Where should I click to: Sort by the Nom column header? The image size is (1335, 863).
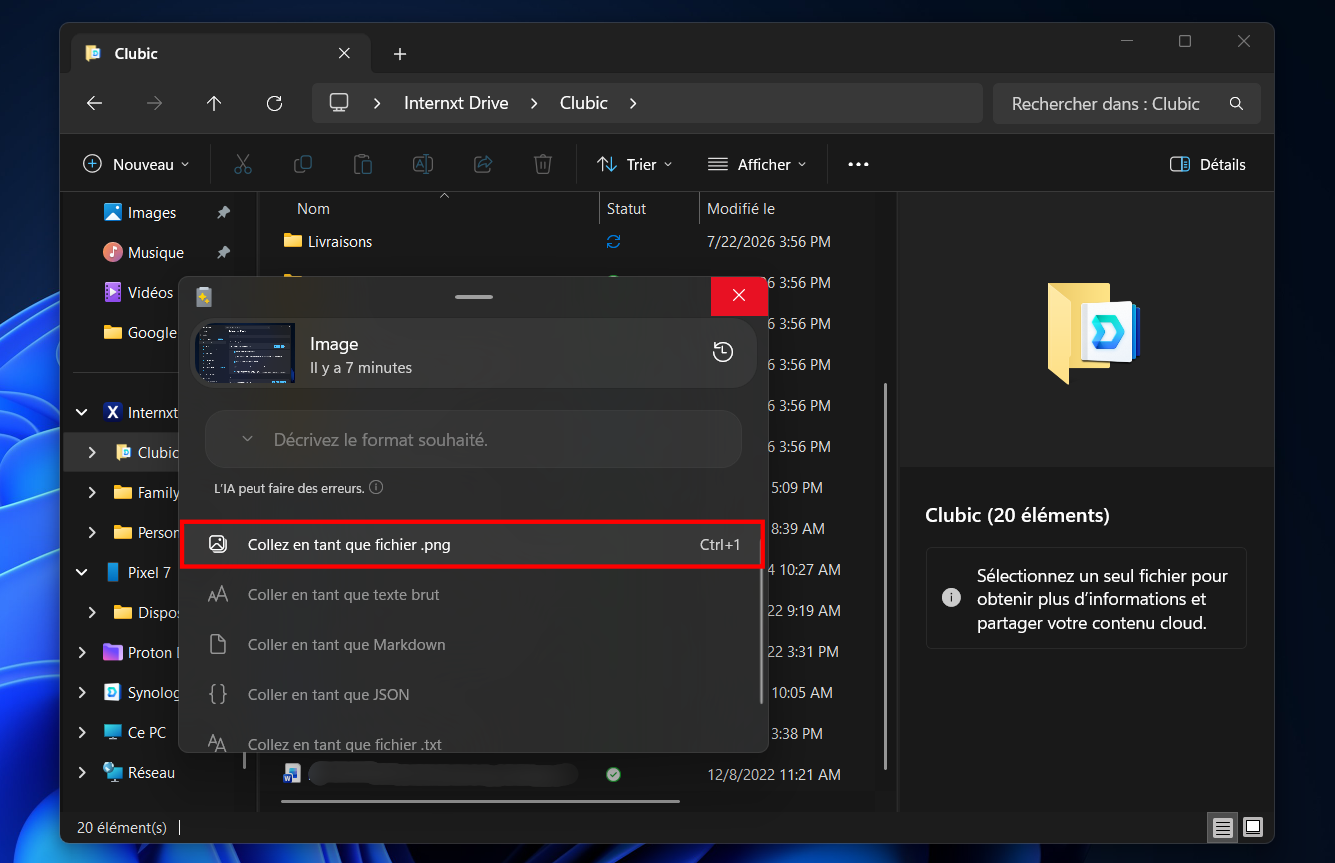[x=313, y=209]
